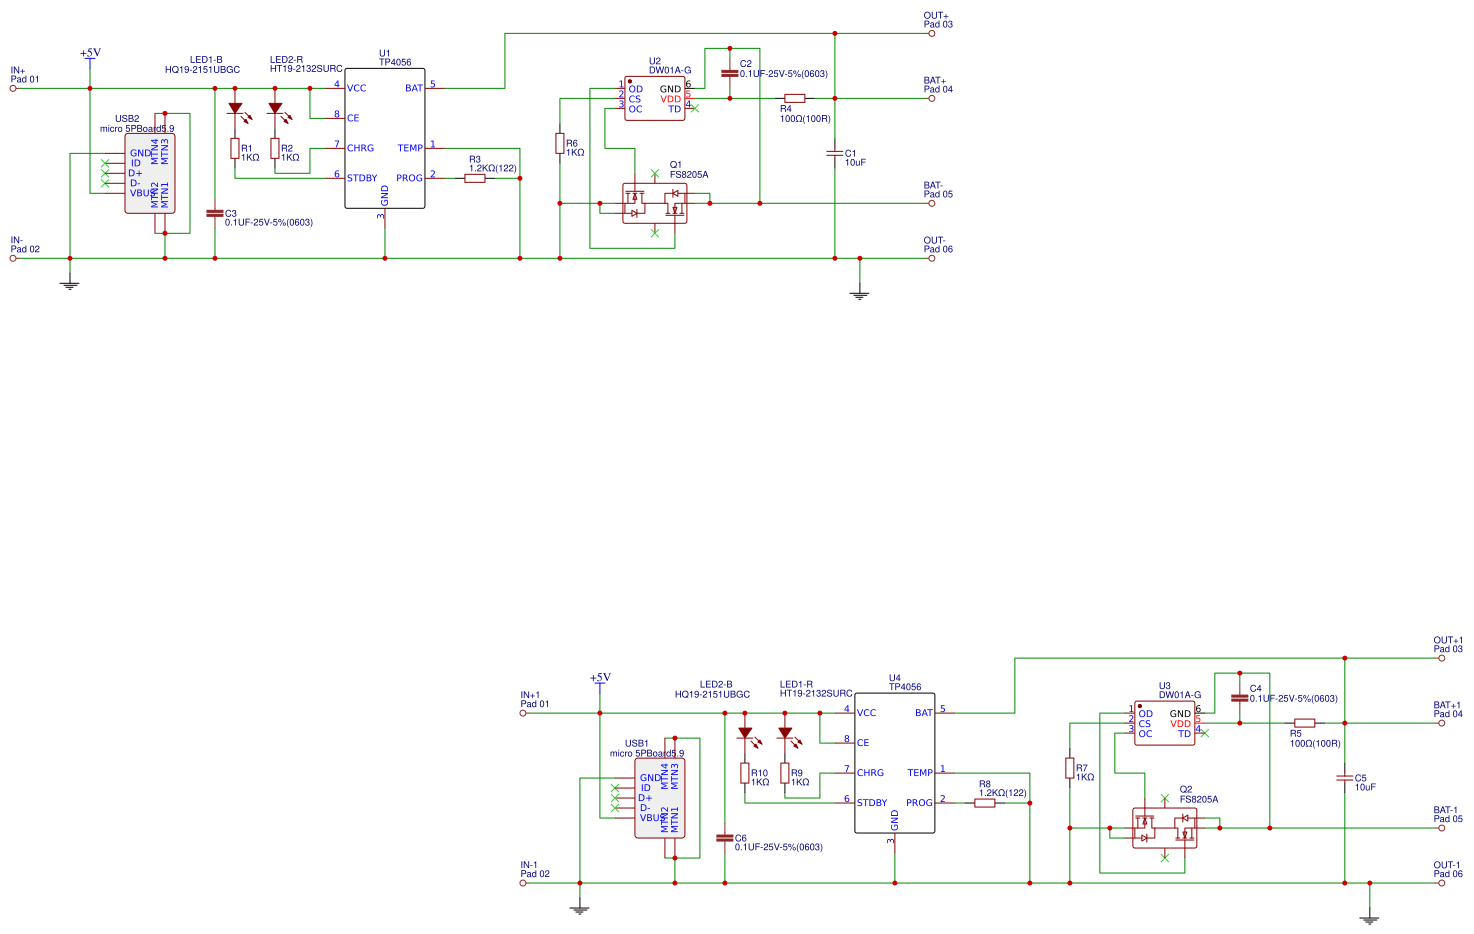Click the 'IN+ Pad 01' label
Image resolution: width=1474 pixels, height=934 pixels.
click(x=25, y=75)
